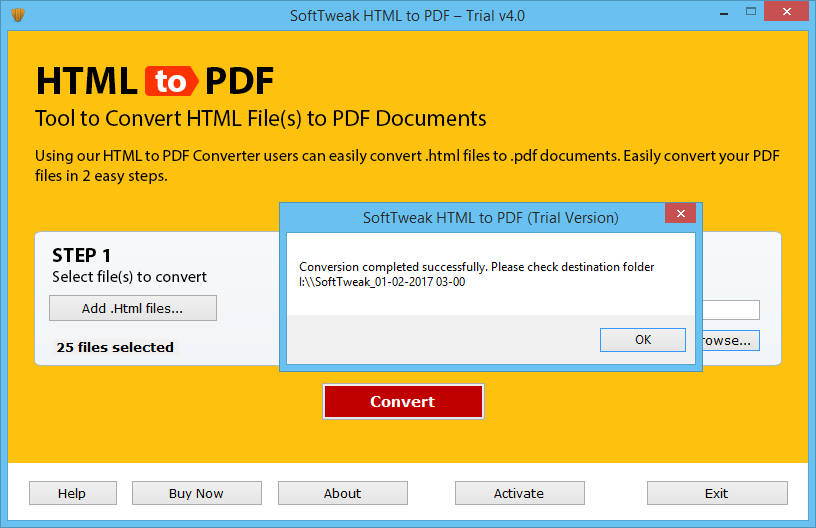Click the red Convert button
Viewport: 816px width, 528px height.
click(403, 402)
